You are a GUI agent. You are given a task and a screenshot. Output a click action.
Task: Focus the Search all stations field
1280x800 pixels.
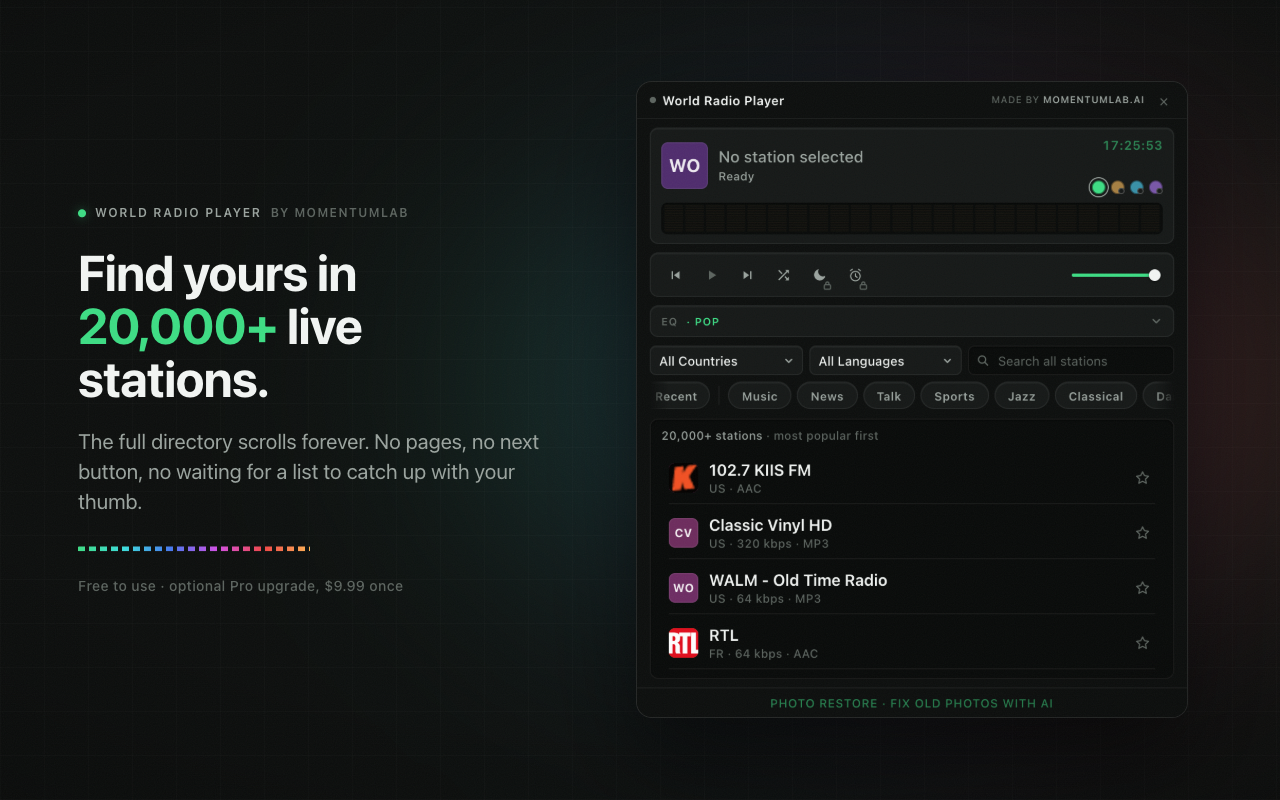[1071, 361]
